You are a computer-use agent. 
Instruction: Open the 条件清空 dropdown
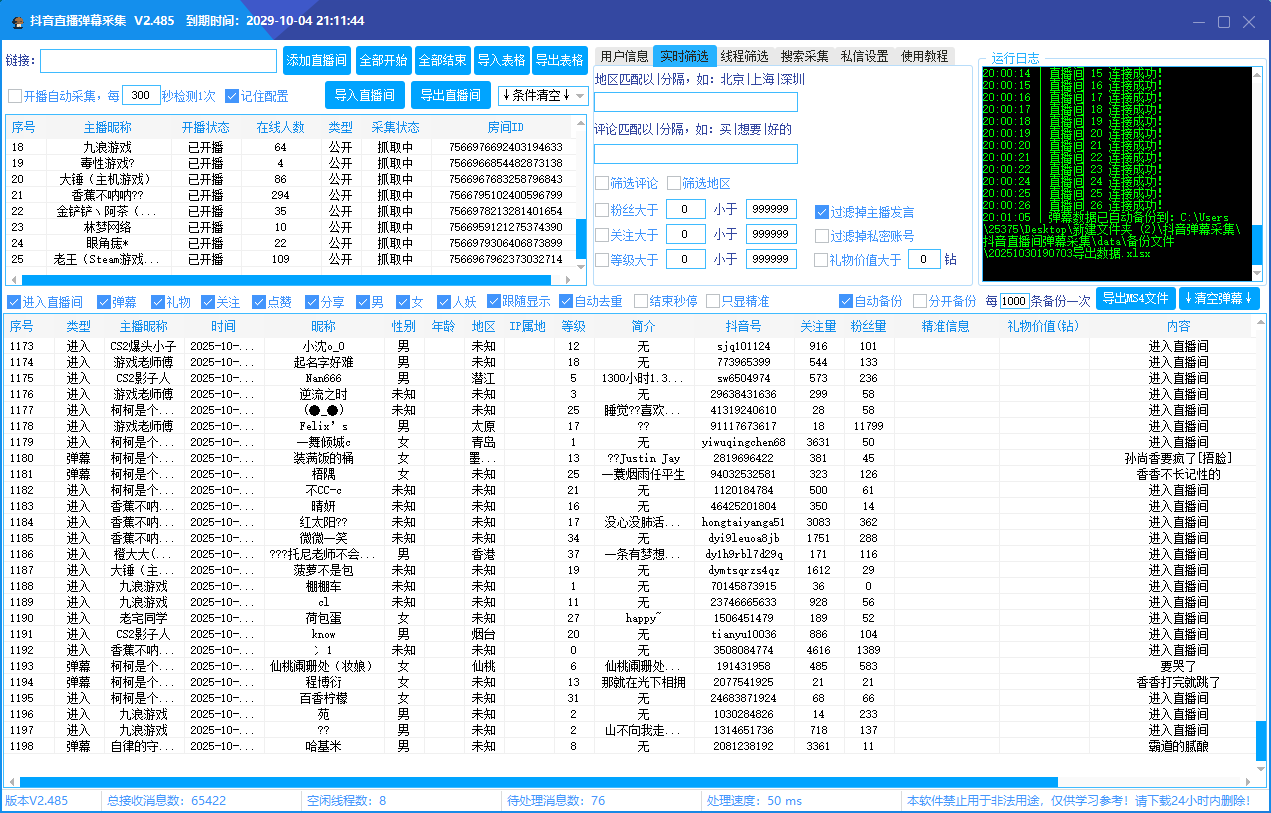pos(542,96)
